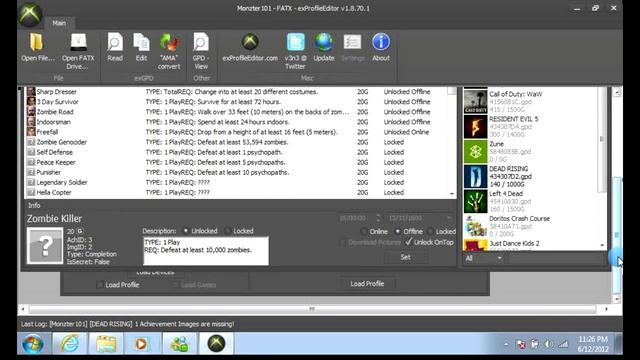Select the Legendary Soldier achievement row
Image resolution: width=640 pixels, height=360 pixels.
pos(239,182)
